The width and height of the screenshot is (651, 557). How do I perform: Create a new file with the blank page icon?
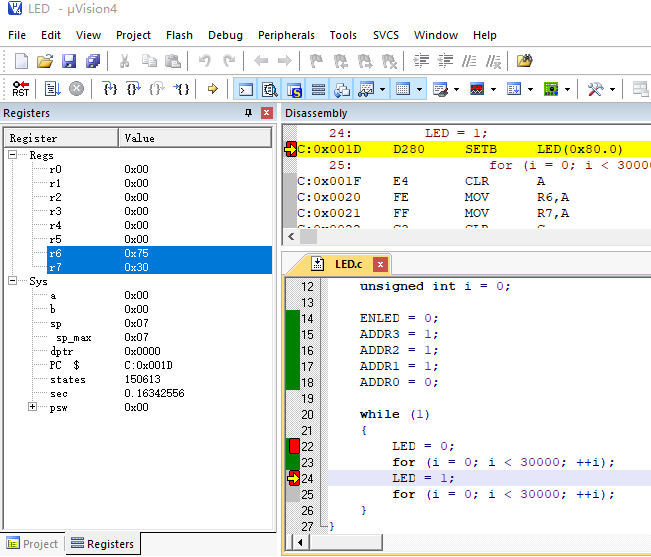pos(21,61)
